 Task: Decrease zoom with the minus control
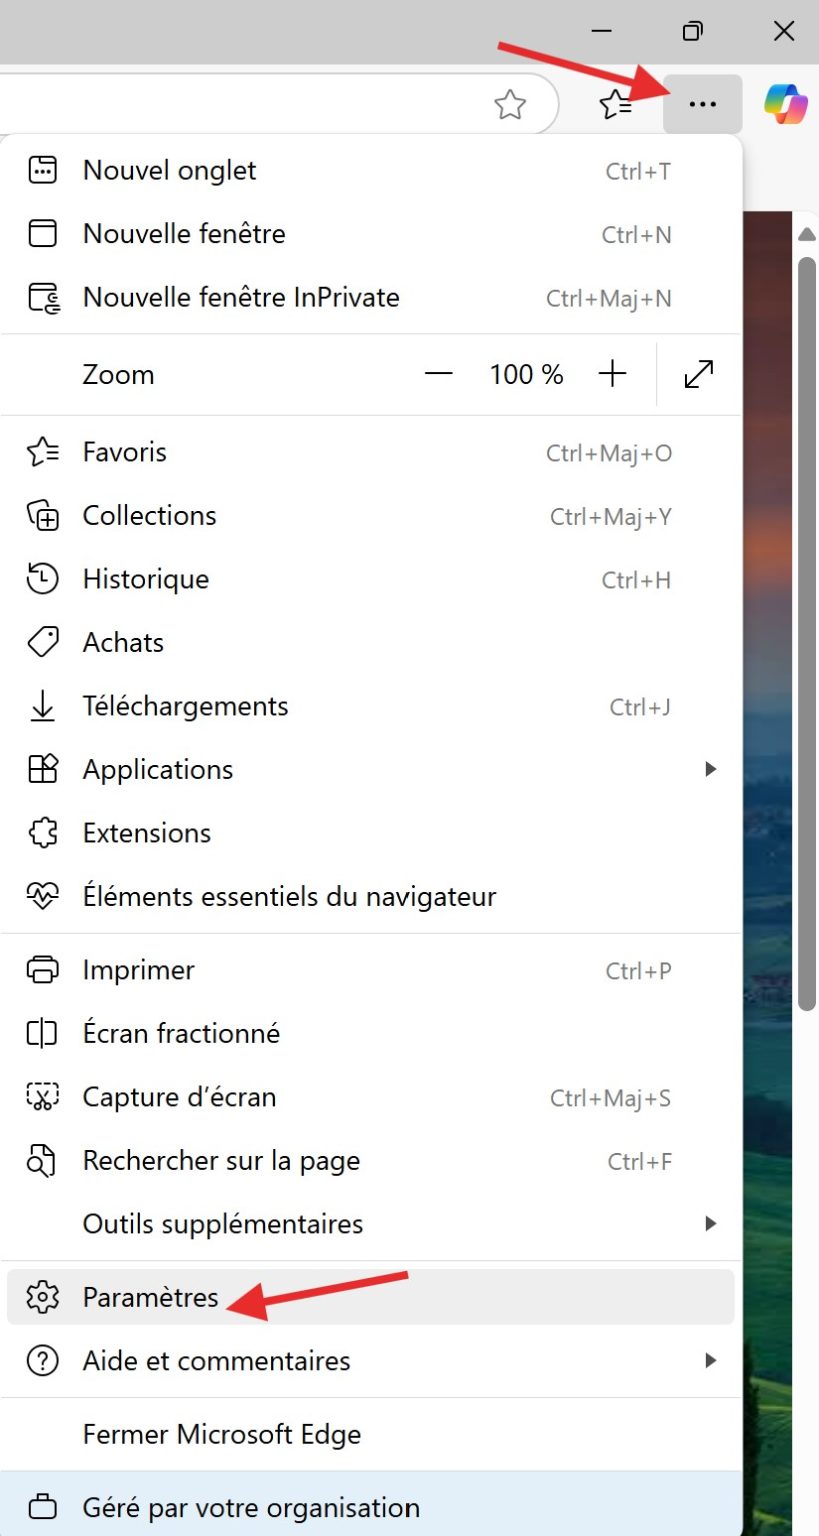pyautogui.click(x=438, y=374)
